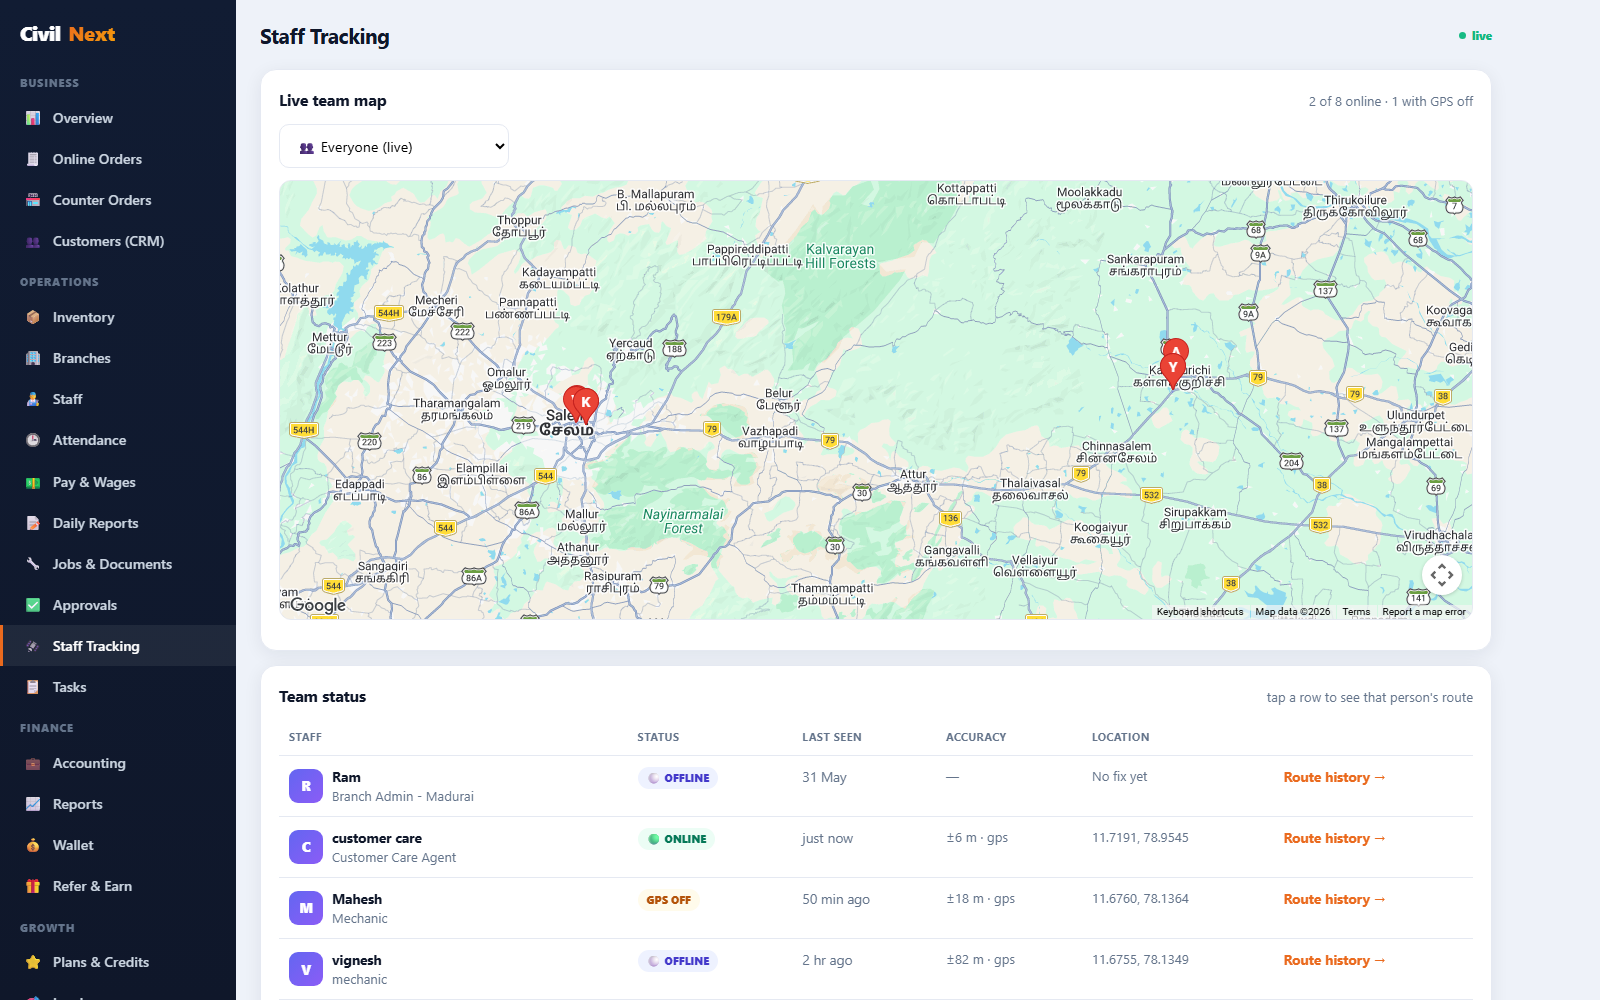Click vignesh's OFFLINE status badge
This screenshot has width=1600, height=1000.
pos(678,961)
